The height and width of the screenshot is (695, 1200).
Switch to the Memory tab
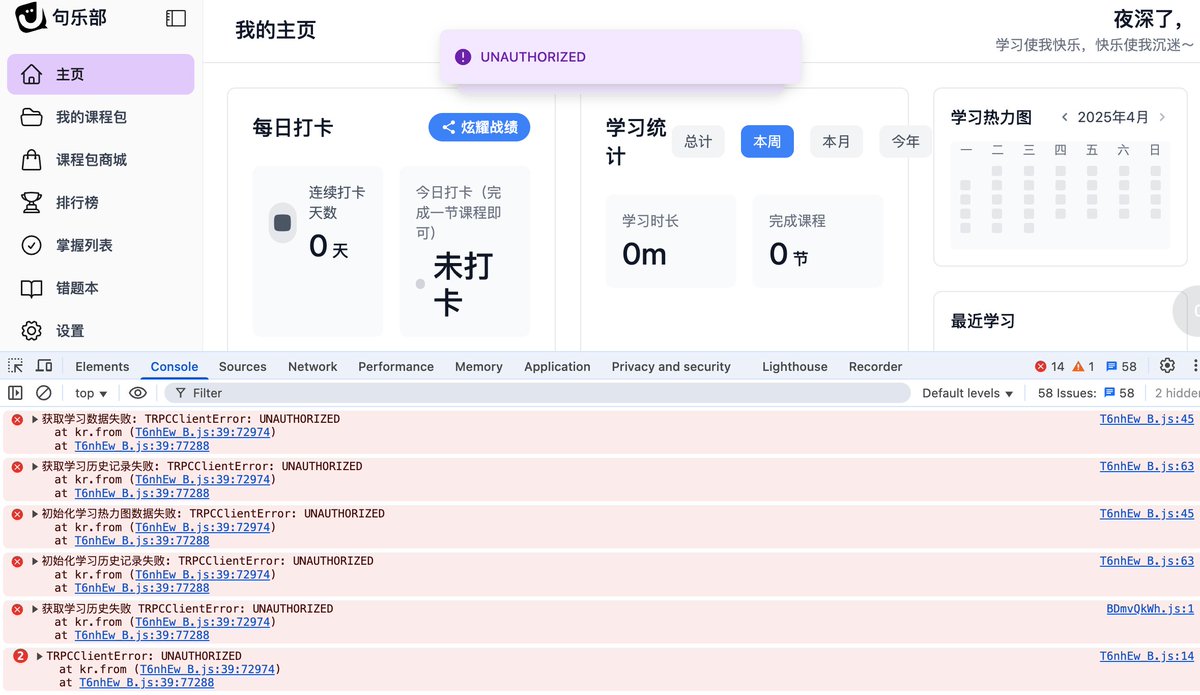(x=479, y=367)
